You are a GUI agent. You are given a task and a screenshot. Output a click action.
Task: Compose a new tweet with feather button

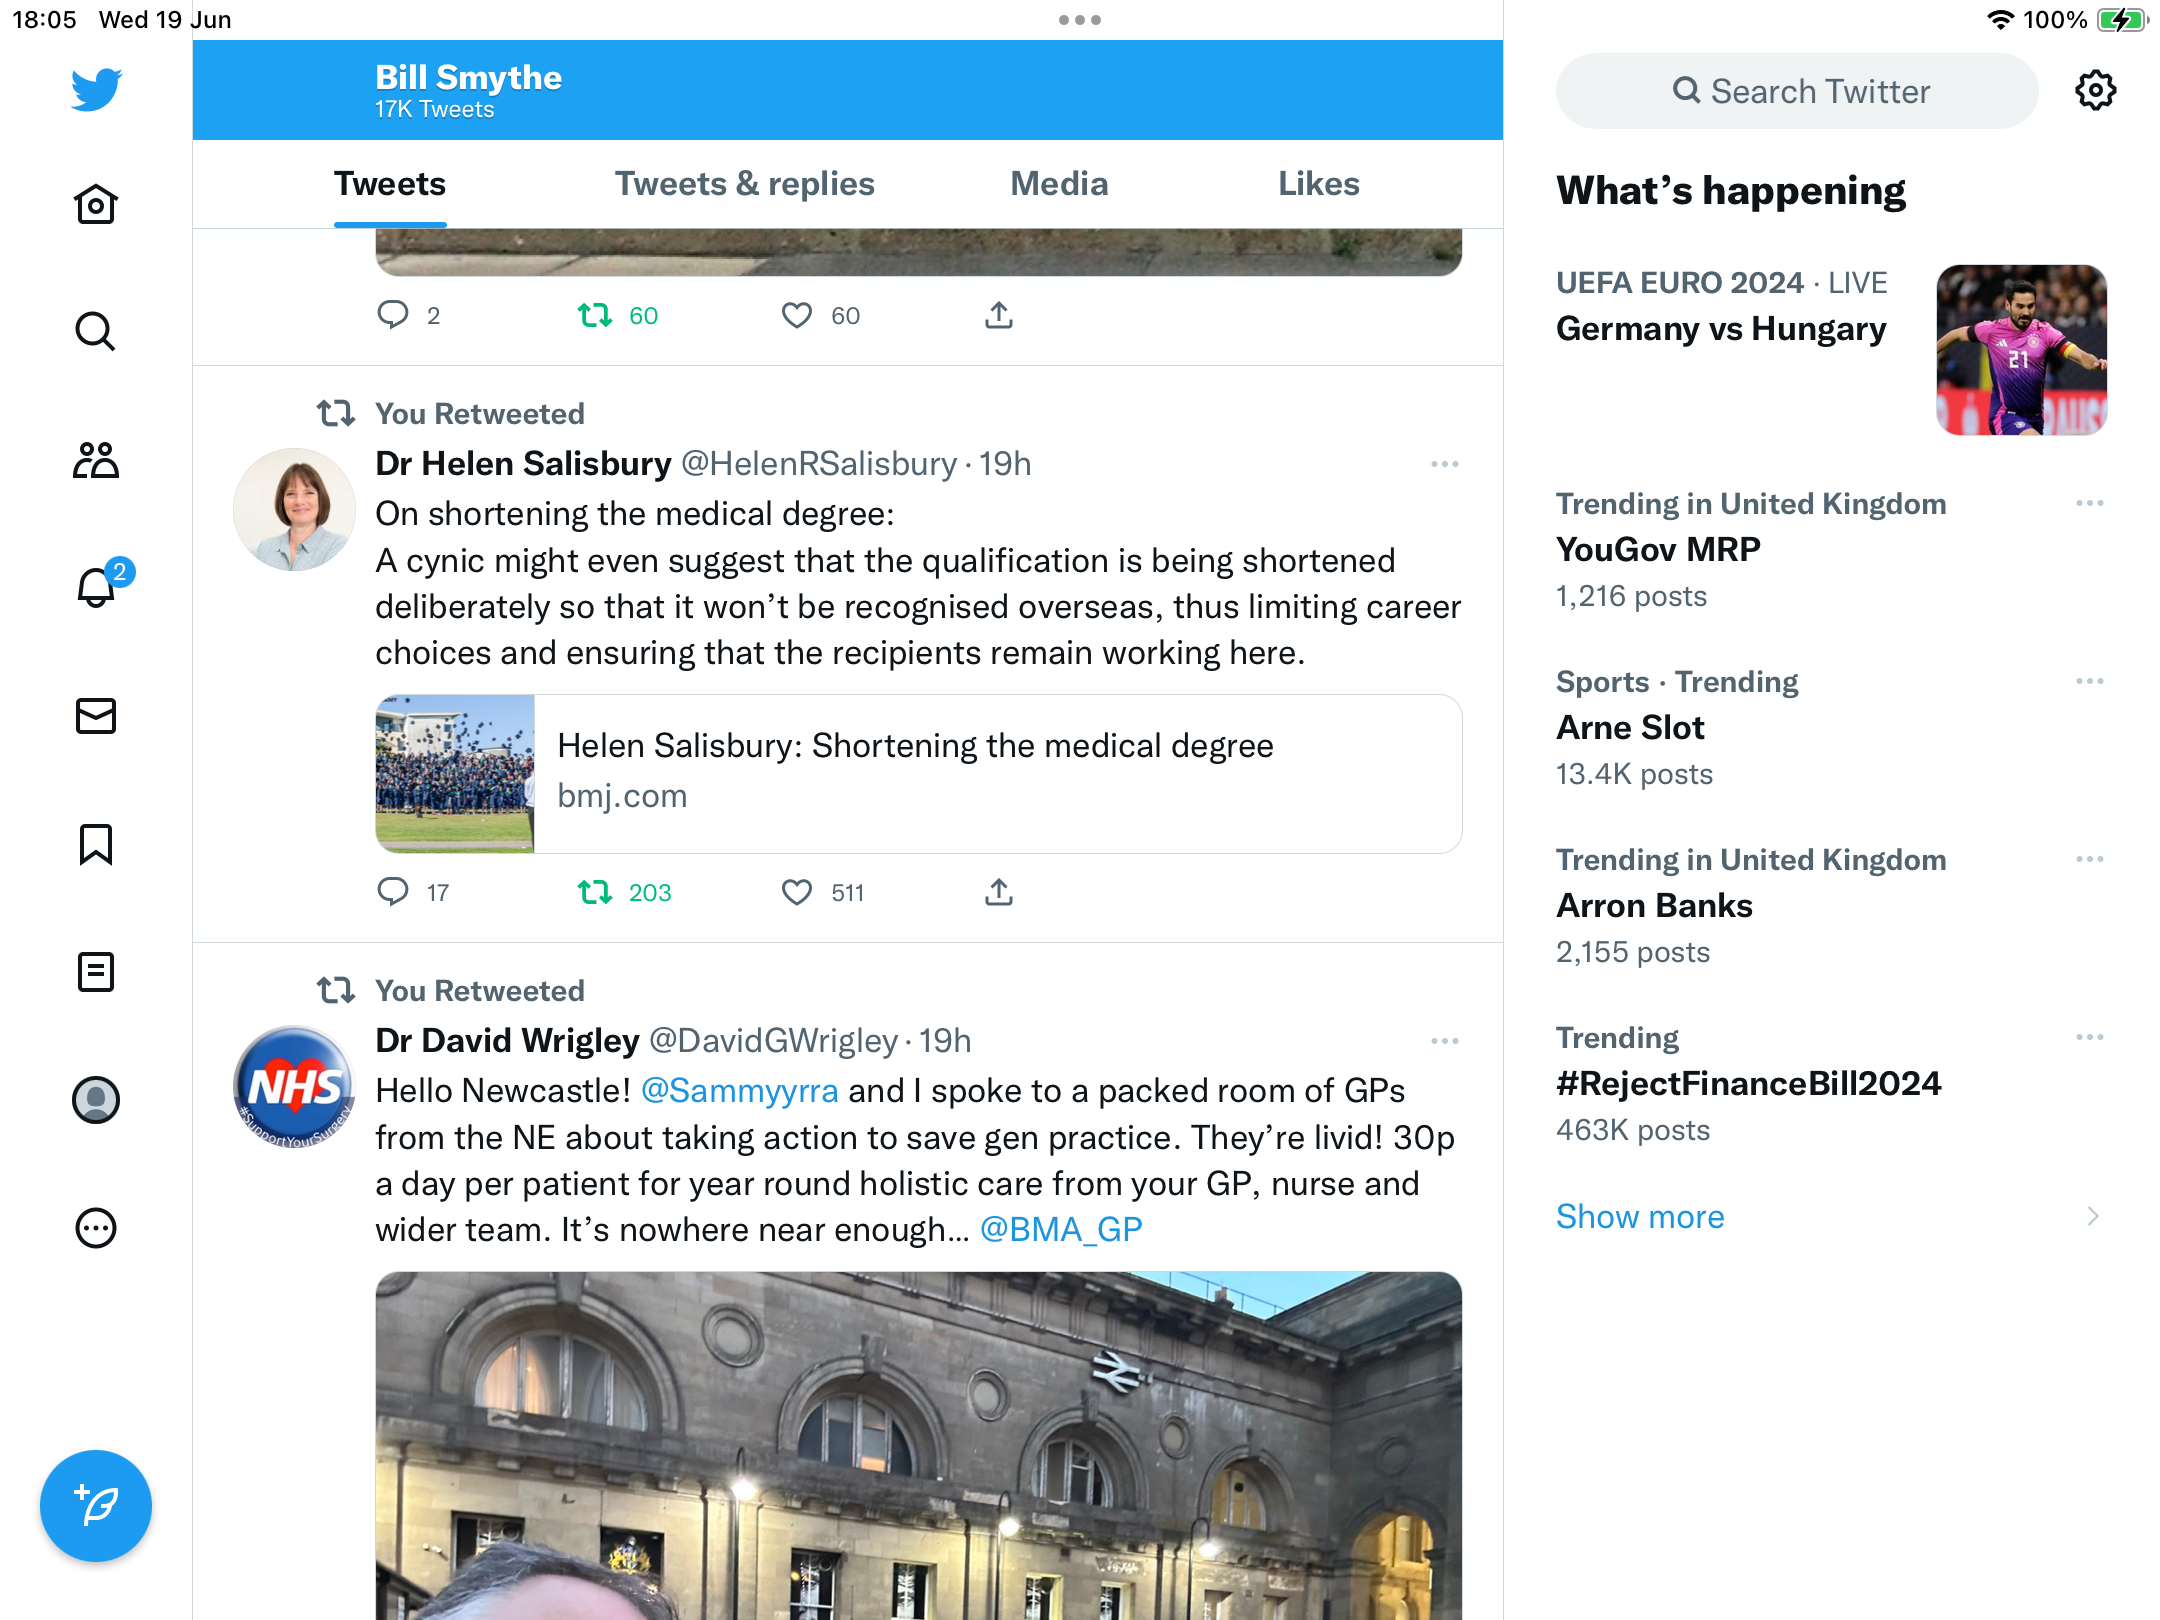tap(96, 1506)
